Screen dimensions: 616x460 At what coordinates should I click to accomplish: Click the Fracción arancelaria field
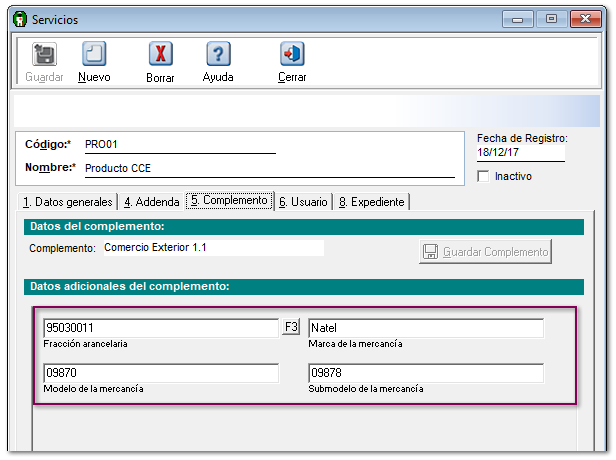[160, 328]
